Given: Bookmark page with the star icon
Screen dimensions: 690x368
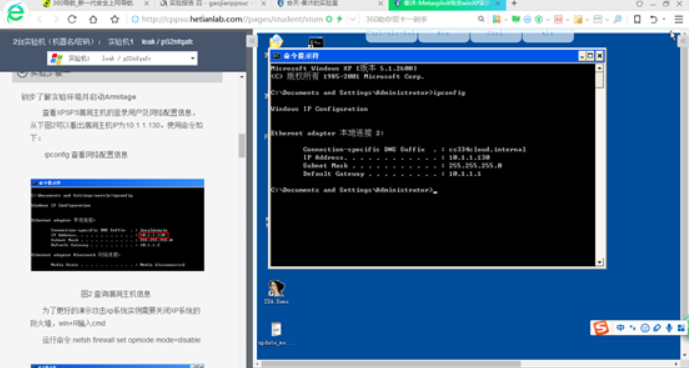Looking at the screenshot, I should pyautogui.click(x=115, y=19).
